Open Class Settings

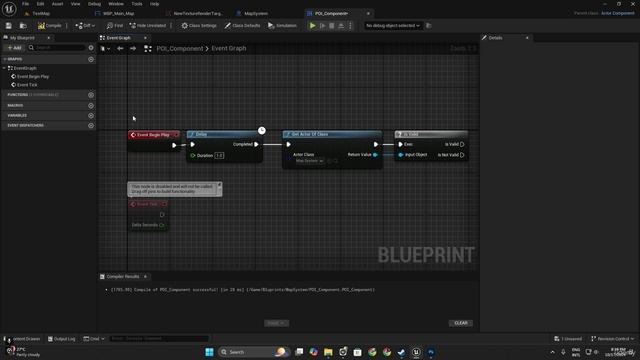coord(199,26)
